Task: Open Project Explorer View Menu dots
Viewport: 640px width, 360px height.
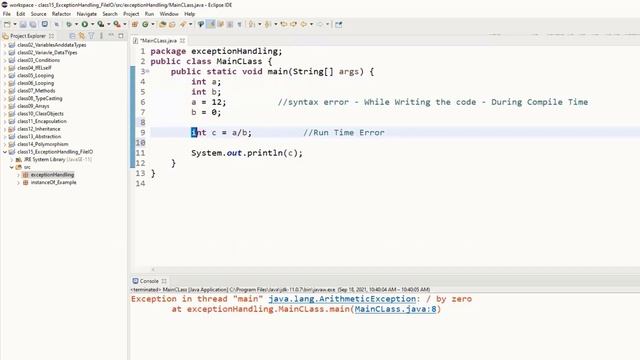Action: tap(101, 36)
